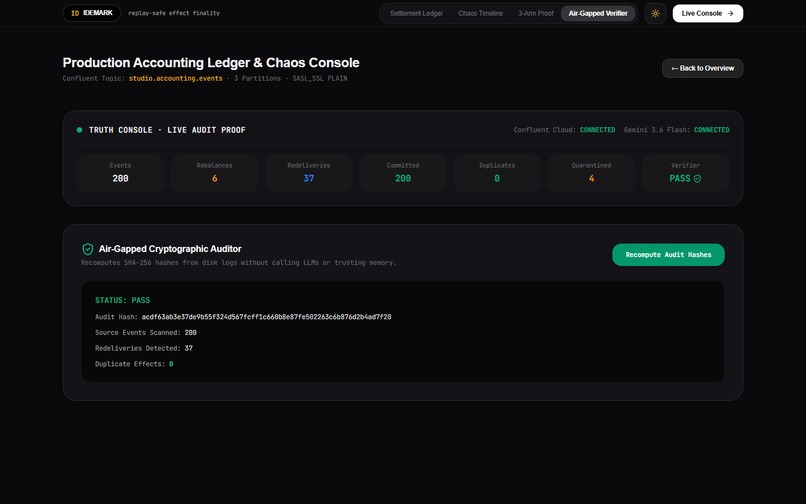
Task: Select the Rebalances 6 stat card
Action: click(214, 173)
